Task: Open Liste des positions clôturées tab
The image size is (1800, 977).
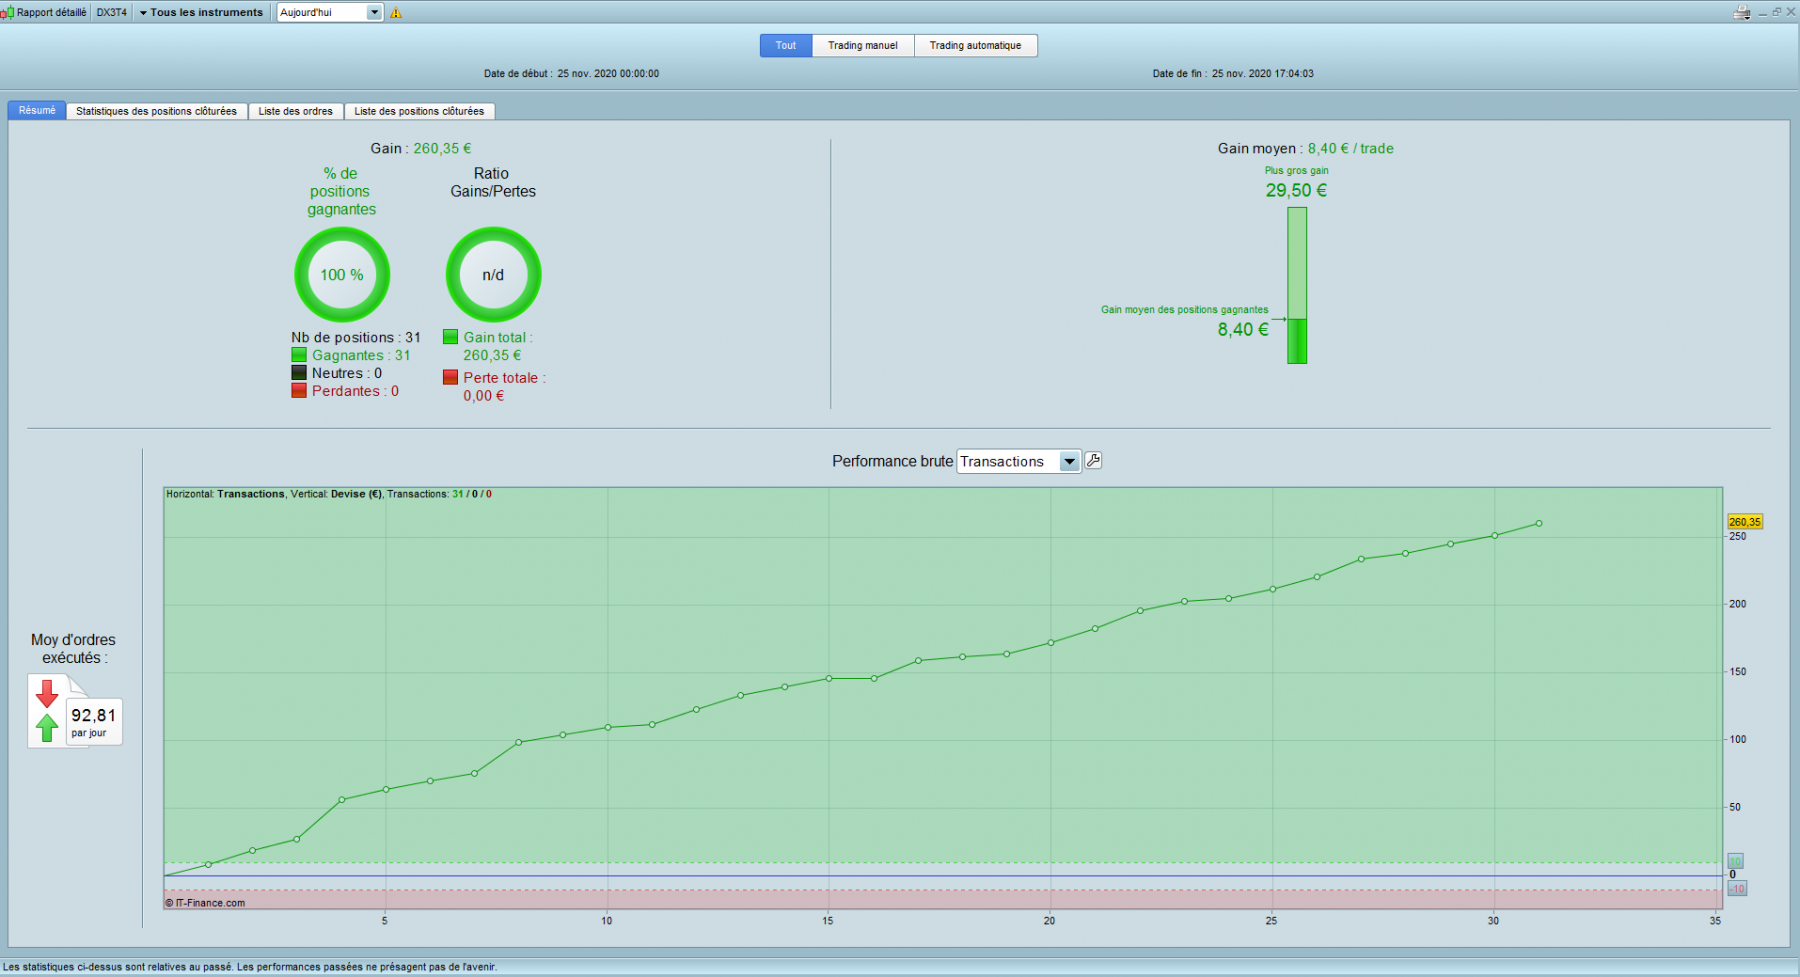Action: (x=419, y=111)
